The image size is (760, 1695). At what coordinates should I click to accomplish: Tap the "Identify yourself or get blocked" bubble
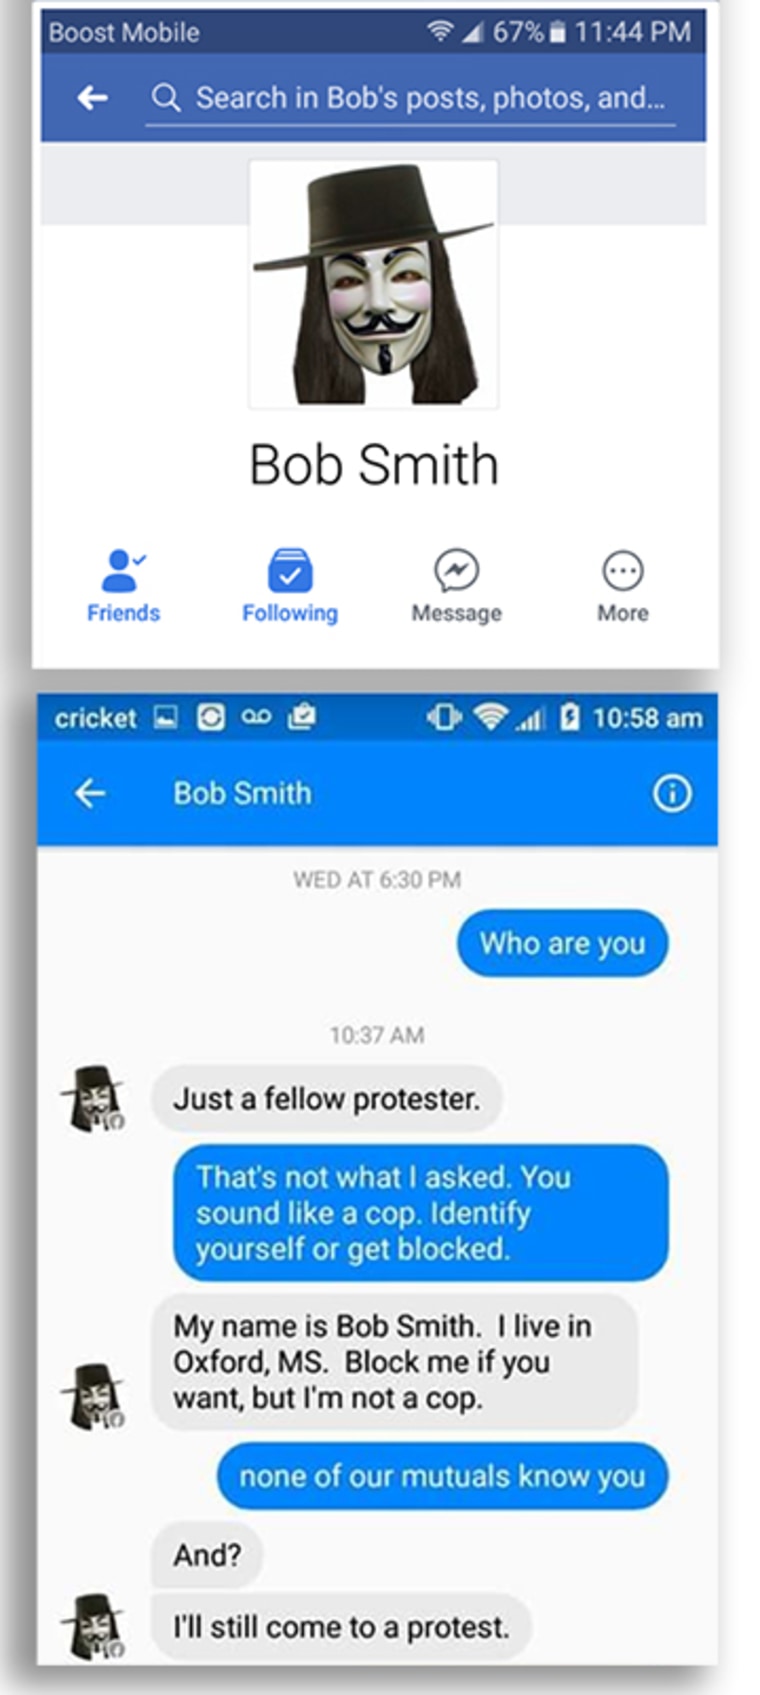[420, 1213]
